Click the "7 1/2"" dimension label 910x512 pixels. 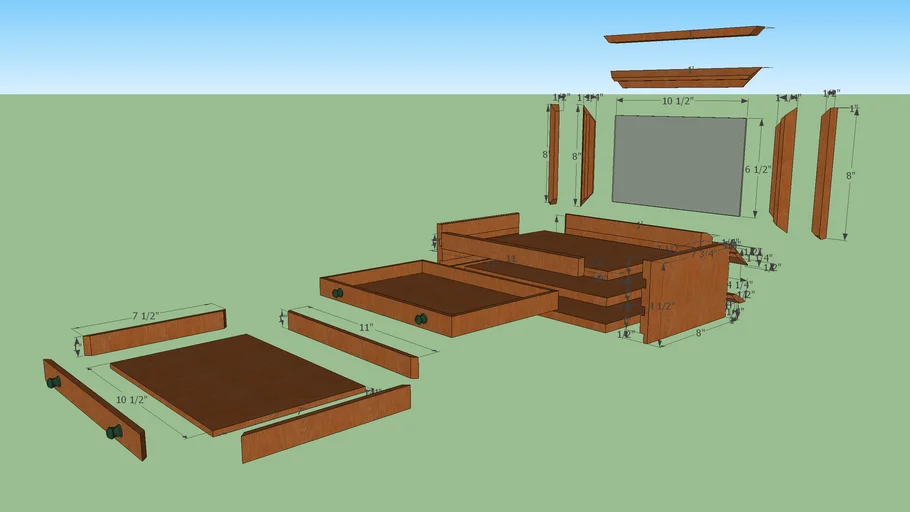[145, 316]
